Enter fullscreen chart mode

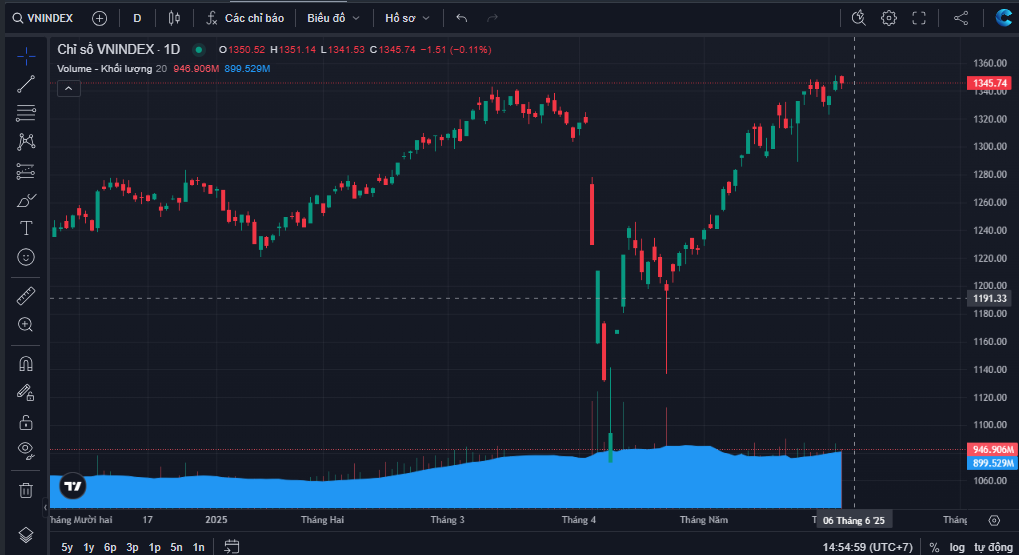pyautogui.click(x=919, y=18)
